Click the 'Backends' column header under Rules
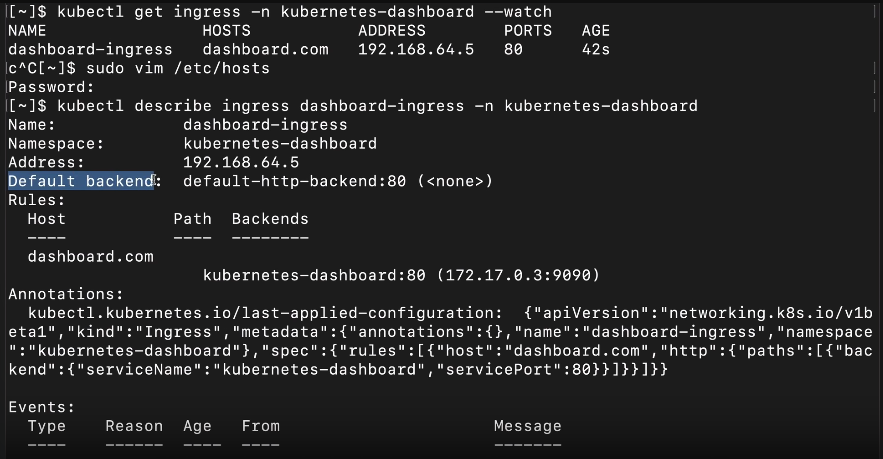The image size is (883, 459). 270,219
